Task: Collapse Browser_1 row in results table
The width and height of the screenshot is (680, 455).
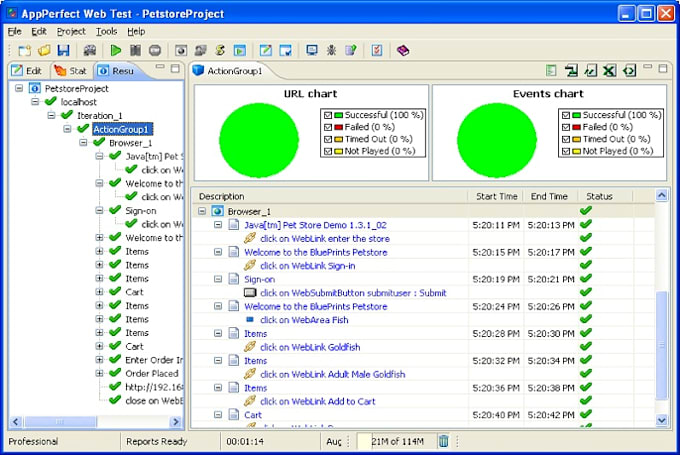Action: [x=202, y=211]
